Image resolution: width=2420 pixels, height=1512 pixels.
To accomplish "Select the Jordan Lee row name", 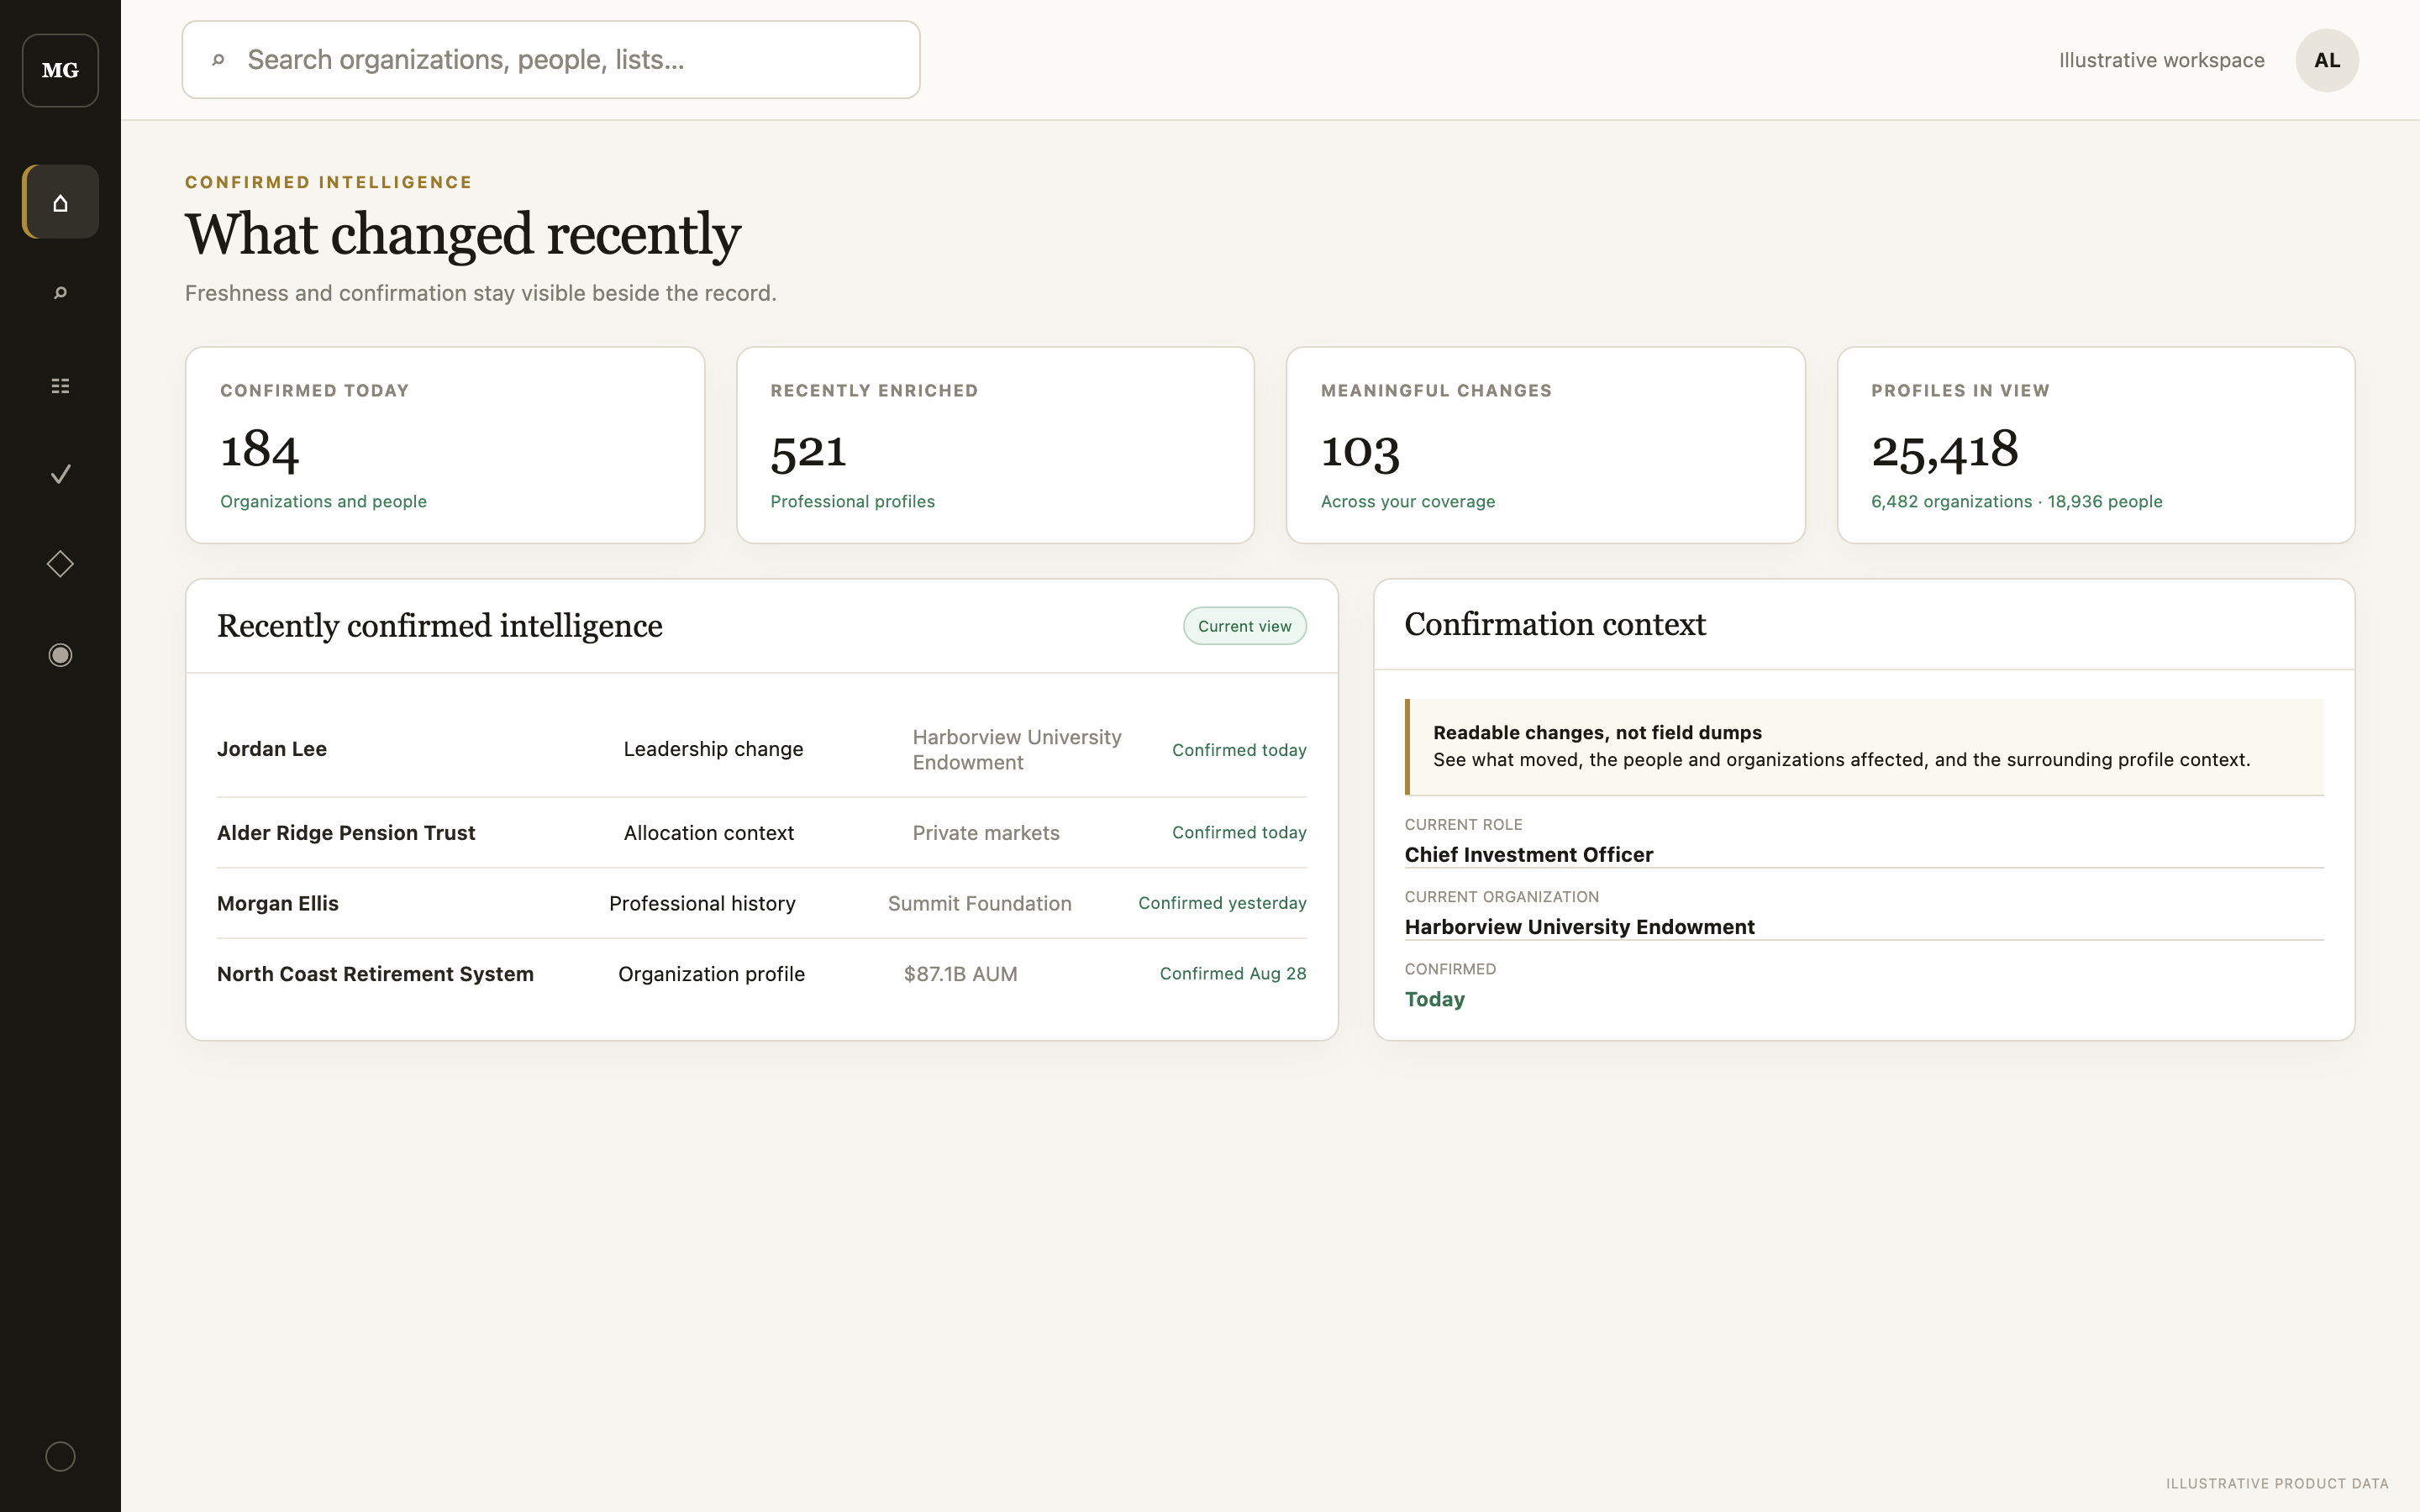I will (x=272, y=749).
